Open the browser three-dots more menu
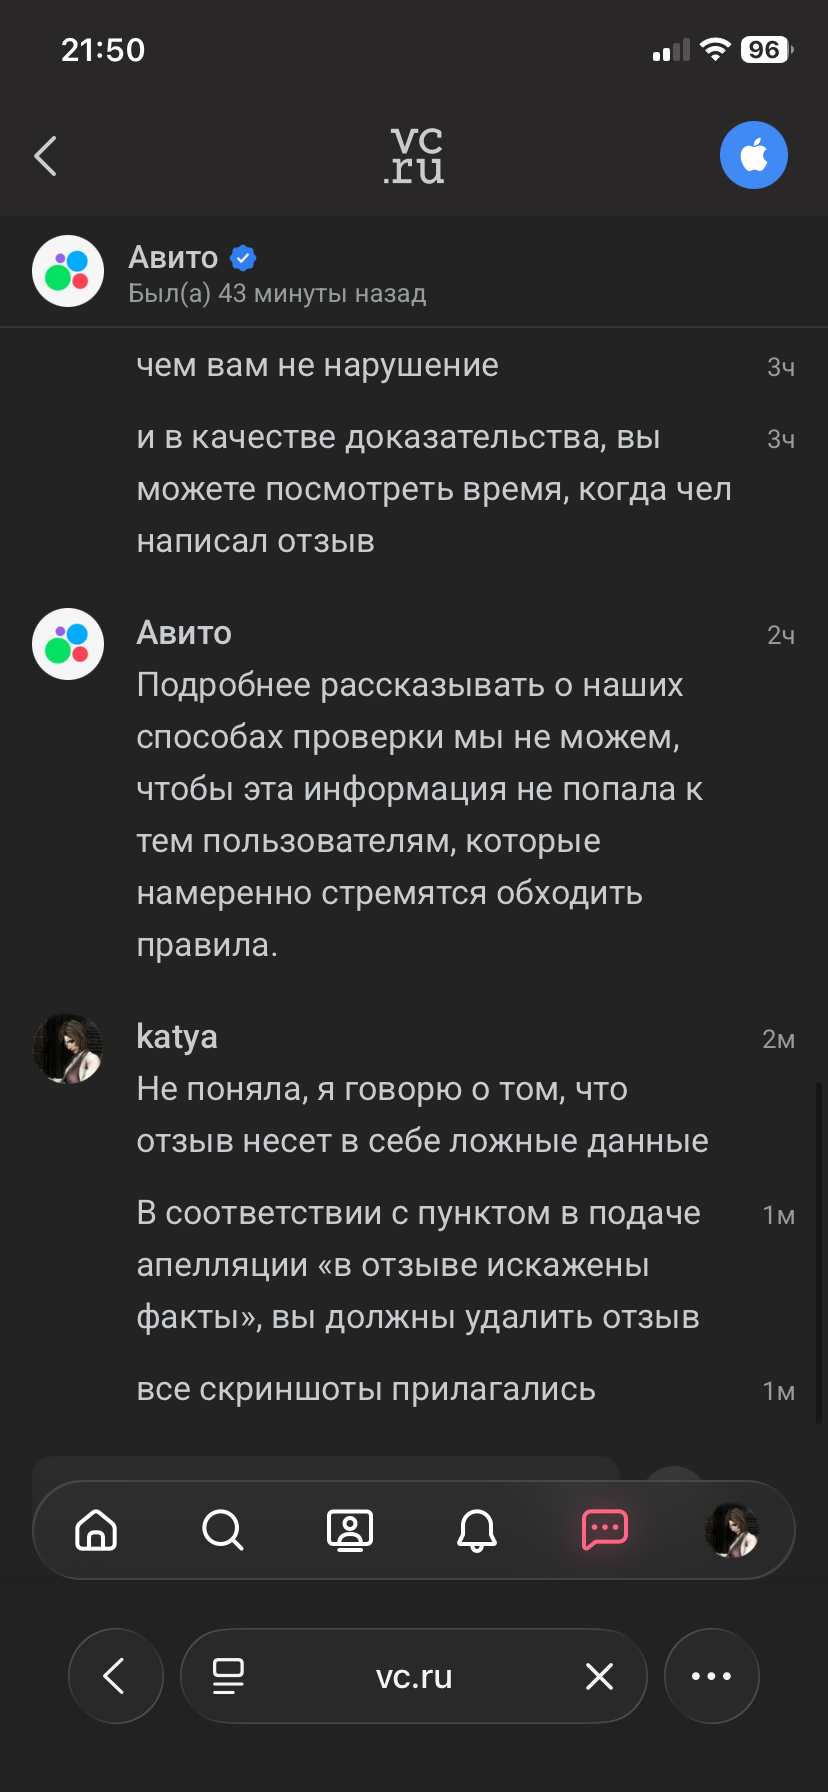Viewport: 828px width, 1792px height. coord(712,1676)
